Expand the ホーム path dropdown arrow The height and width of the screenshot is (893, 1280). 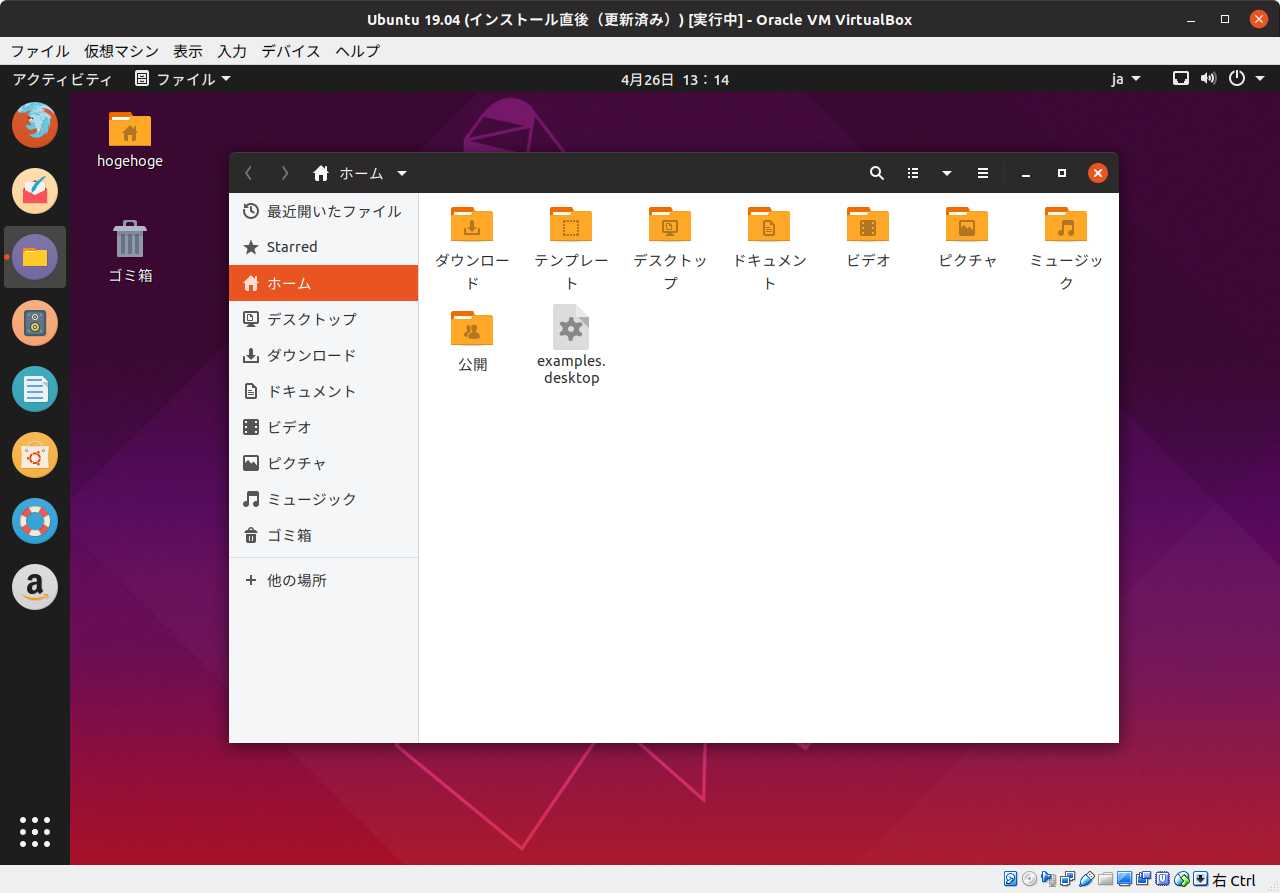402,173
